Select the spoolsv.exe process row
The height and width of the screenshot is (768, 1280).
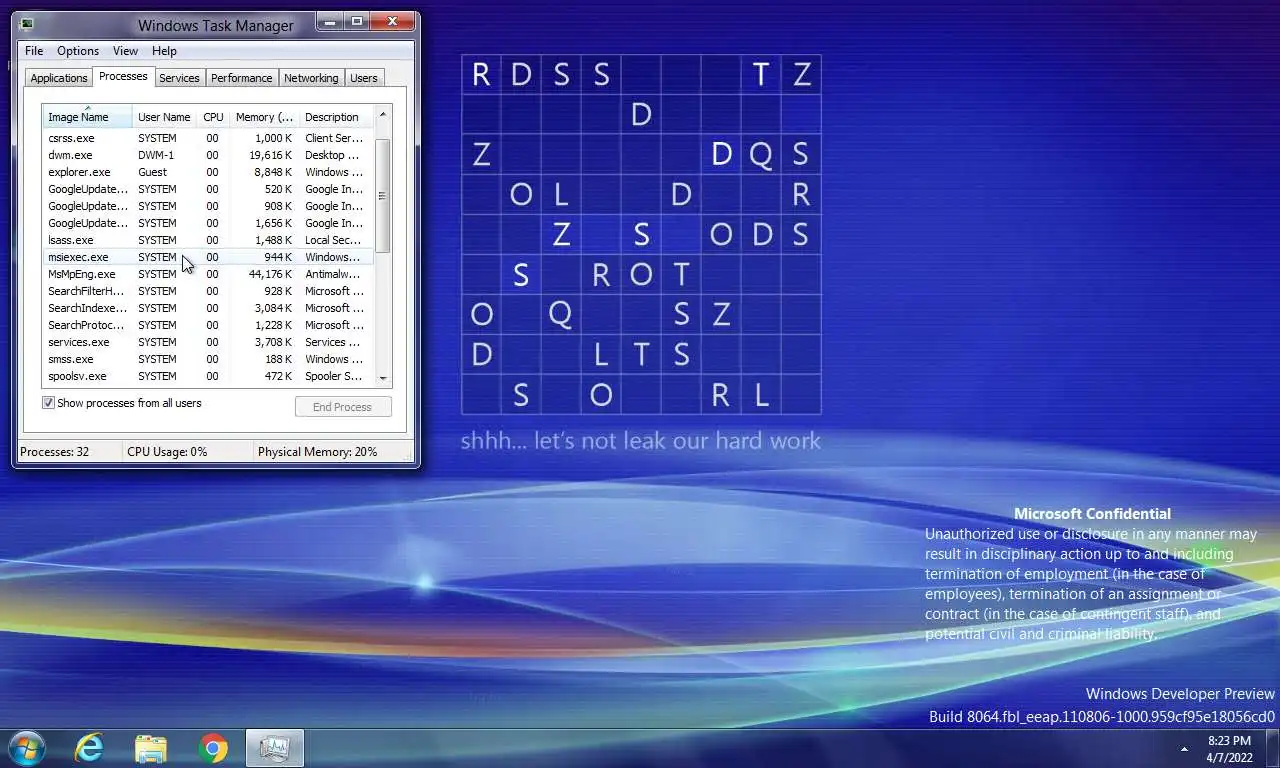[x=208, y=376]
